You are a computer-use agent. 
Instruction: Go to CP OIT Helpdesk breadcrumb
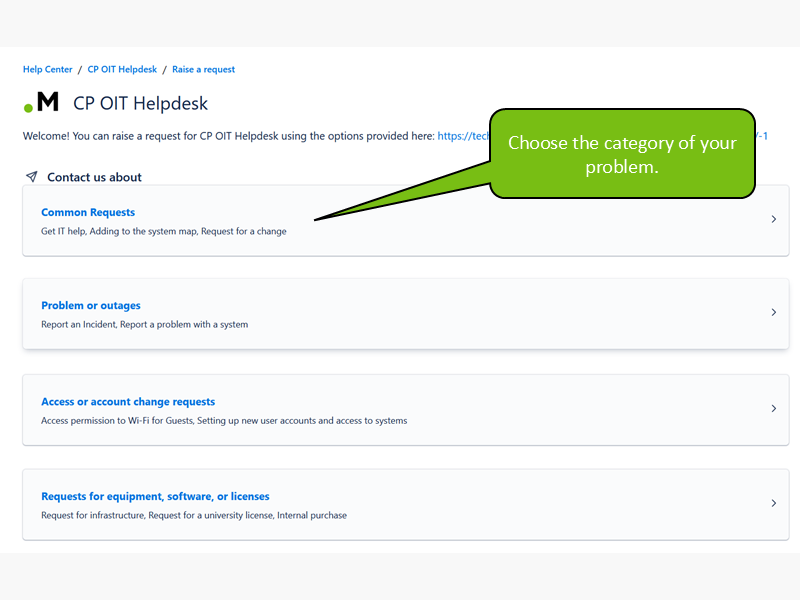click(122, 69)
